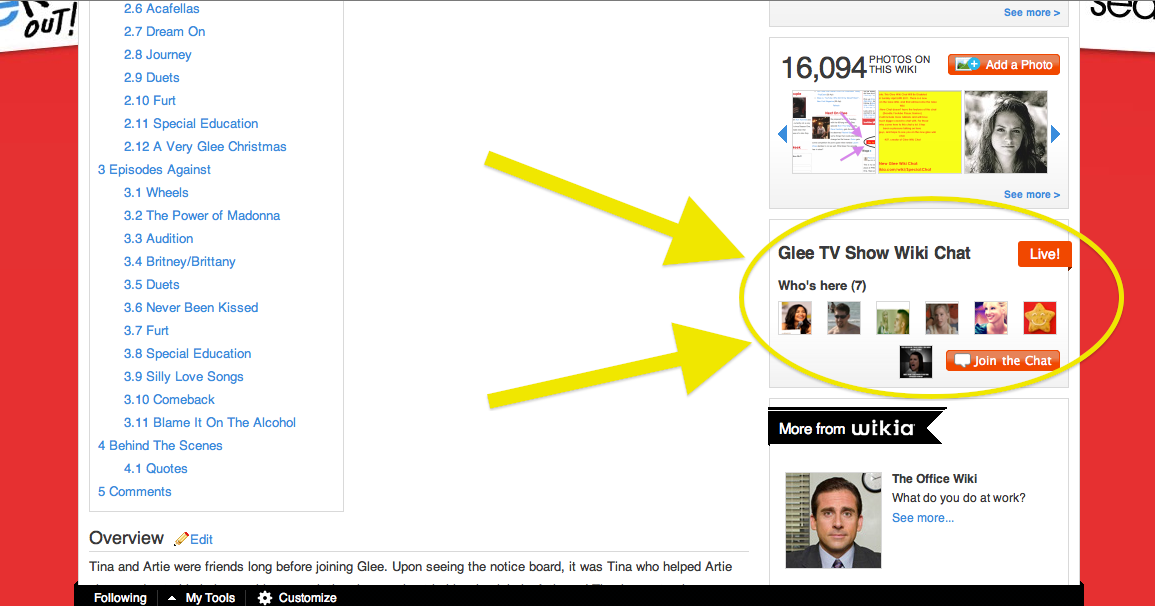Viewport: 1155px width, 606px height.
Task: Click Glee TV Show Wiki Chat heading
Action: tap(874, 253)
